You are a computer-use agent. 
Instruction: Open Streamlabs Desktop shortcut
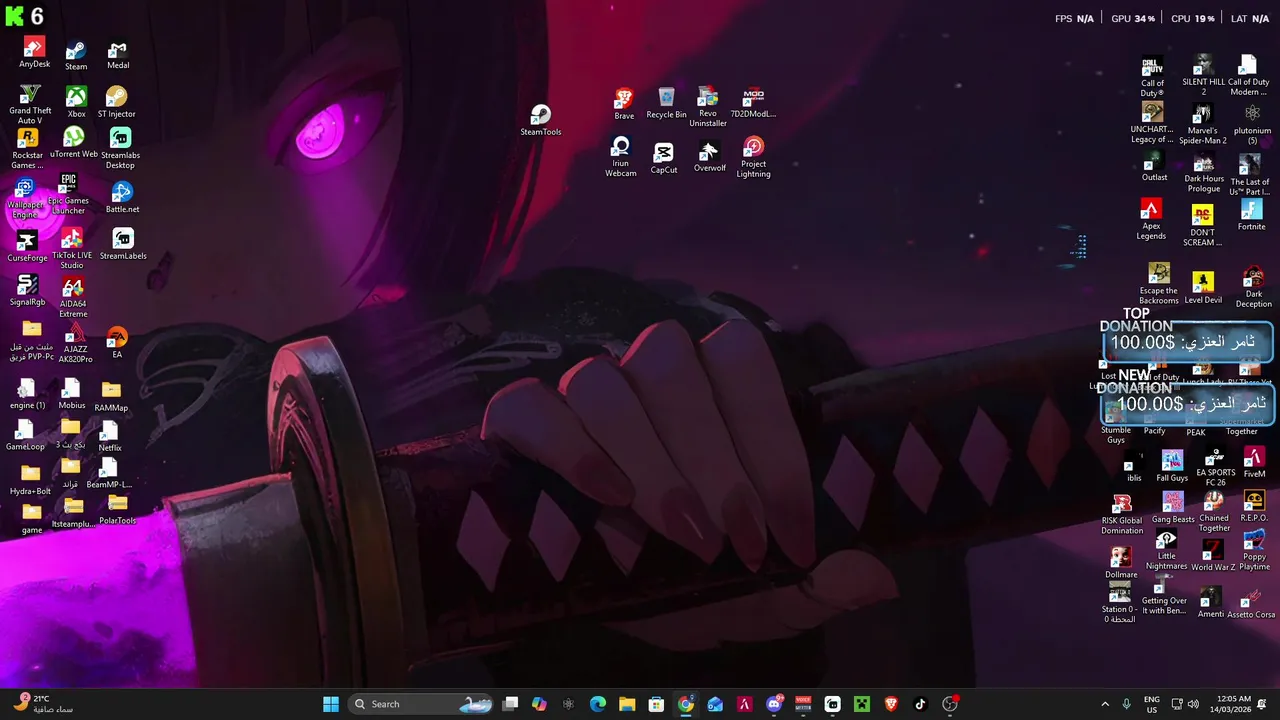coord(120,149)
